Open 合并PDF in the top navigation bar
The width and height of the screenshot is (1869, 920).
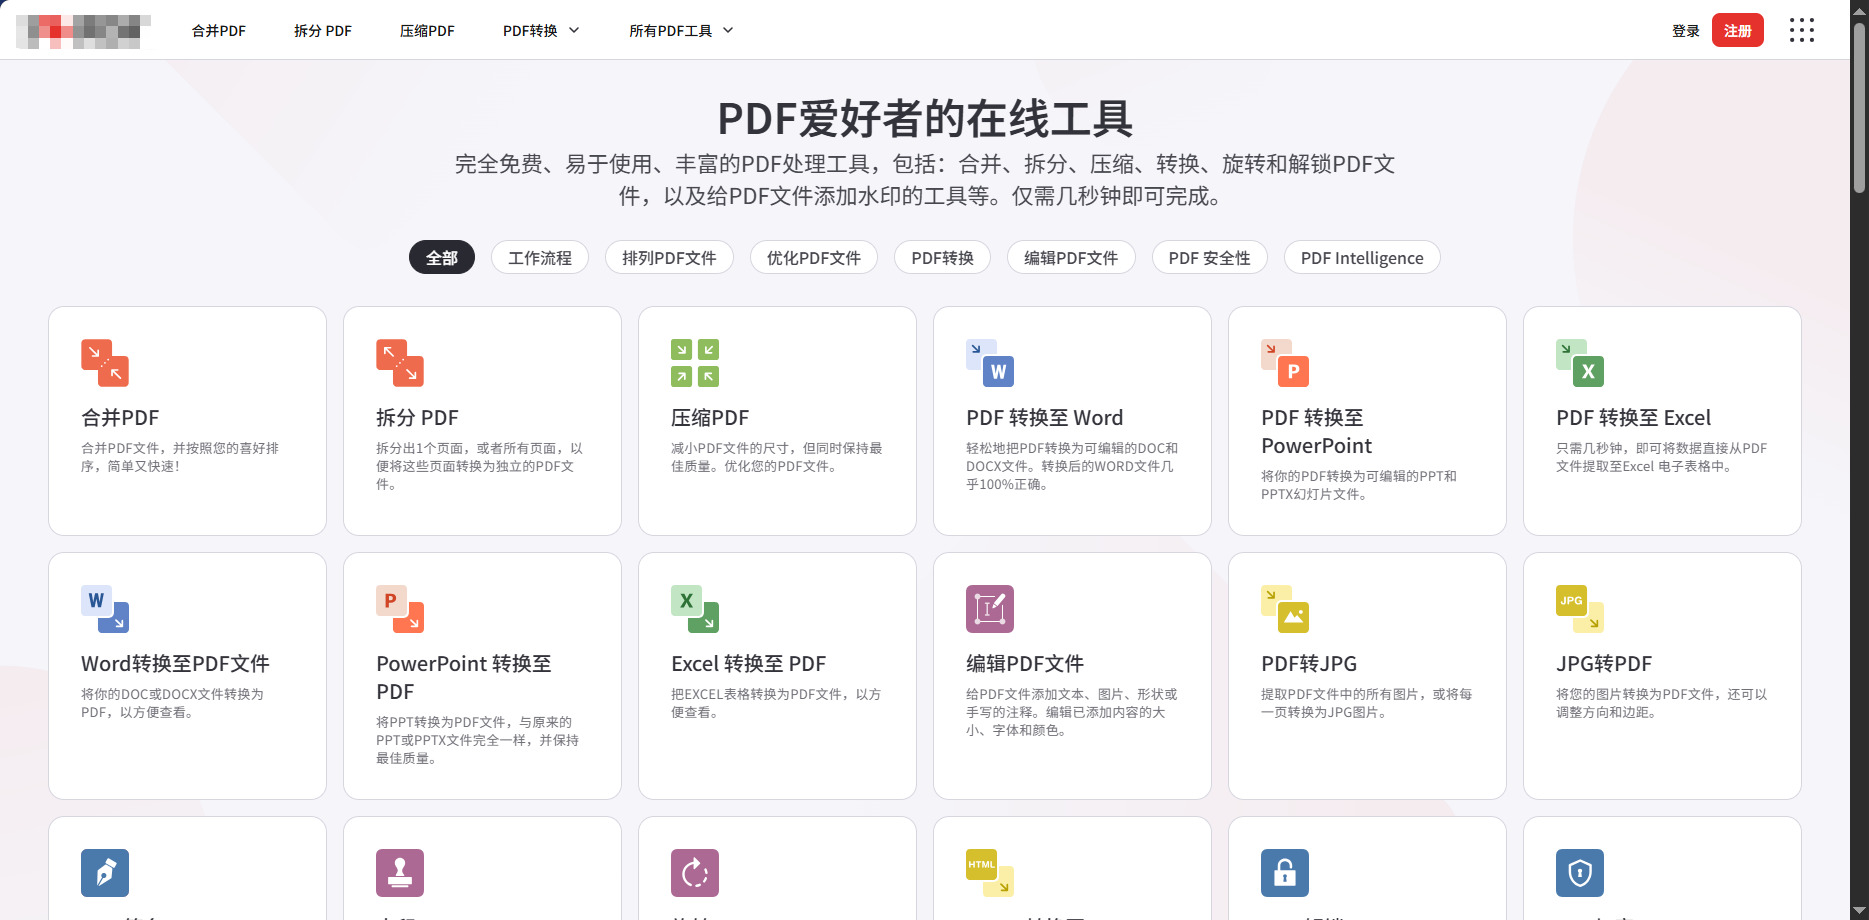pos(219,31)
